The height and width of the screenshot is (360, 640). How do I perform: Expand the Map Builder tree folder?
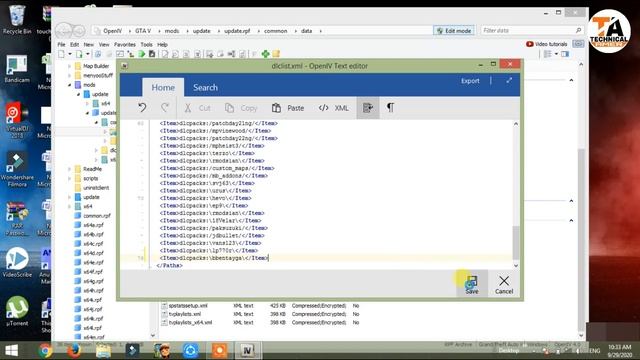70,66
